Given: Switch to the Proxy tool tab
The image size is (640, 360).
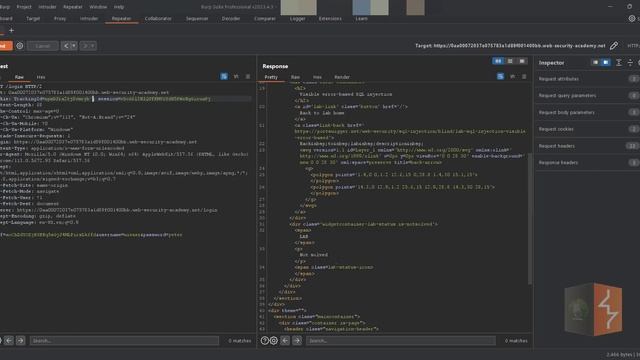Looking at the screenshot, I should 60,18.
